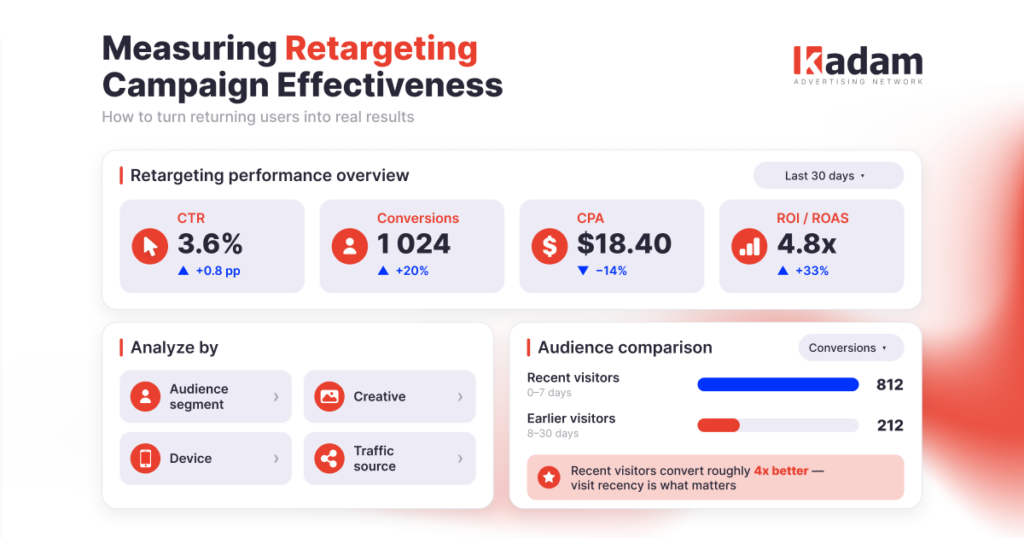Open the Last 30 days dropdown
Viewport: 1024px width, 538px height.
(x=828, y=176)
